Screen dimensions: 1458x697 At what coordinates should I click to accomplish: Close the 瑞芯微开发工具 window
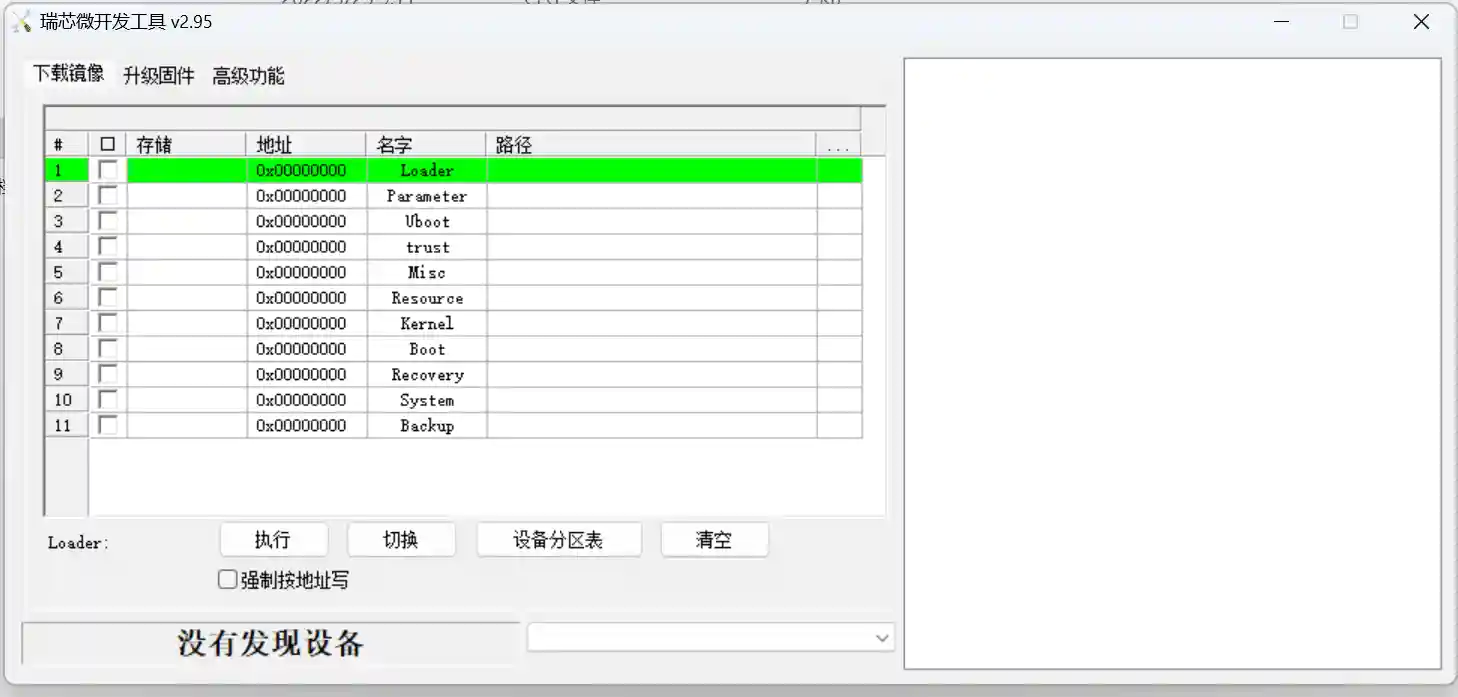tap(1421, 22)
